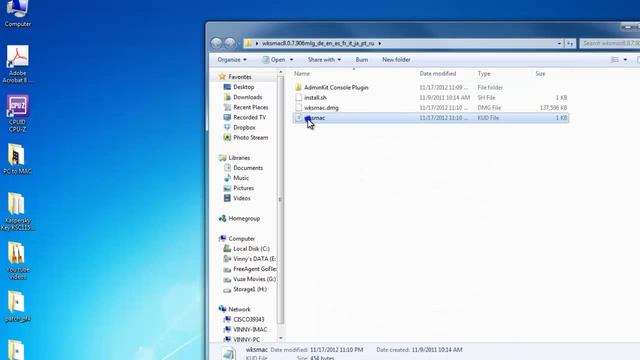Click the Burn toolbar button
Screen dimensions: 640x360
(362, 60)
